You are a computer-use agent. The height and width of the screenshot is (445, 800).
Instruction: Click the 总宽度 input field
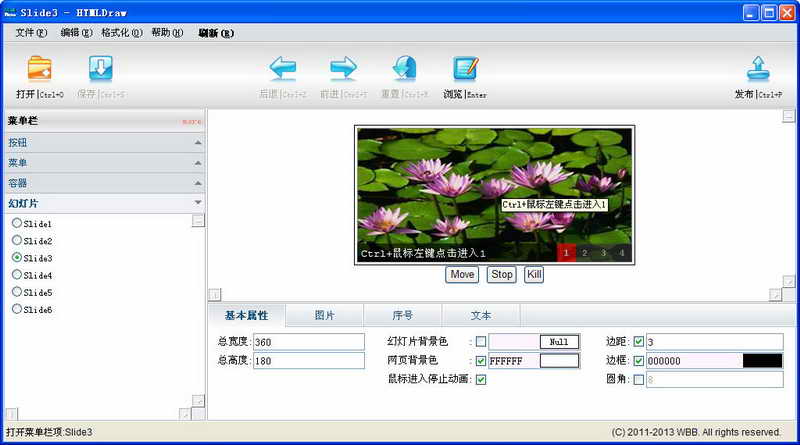309,342
